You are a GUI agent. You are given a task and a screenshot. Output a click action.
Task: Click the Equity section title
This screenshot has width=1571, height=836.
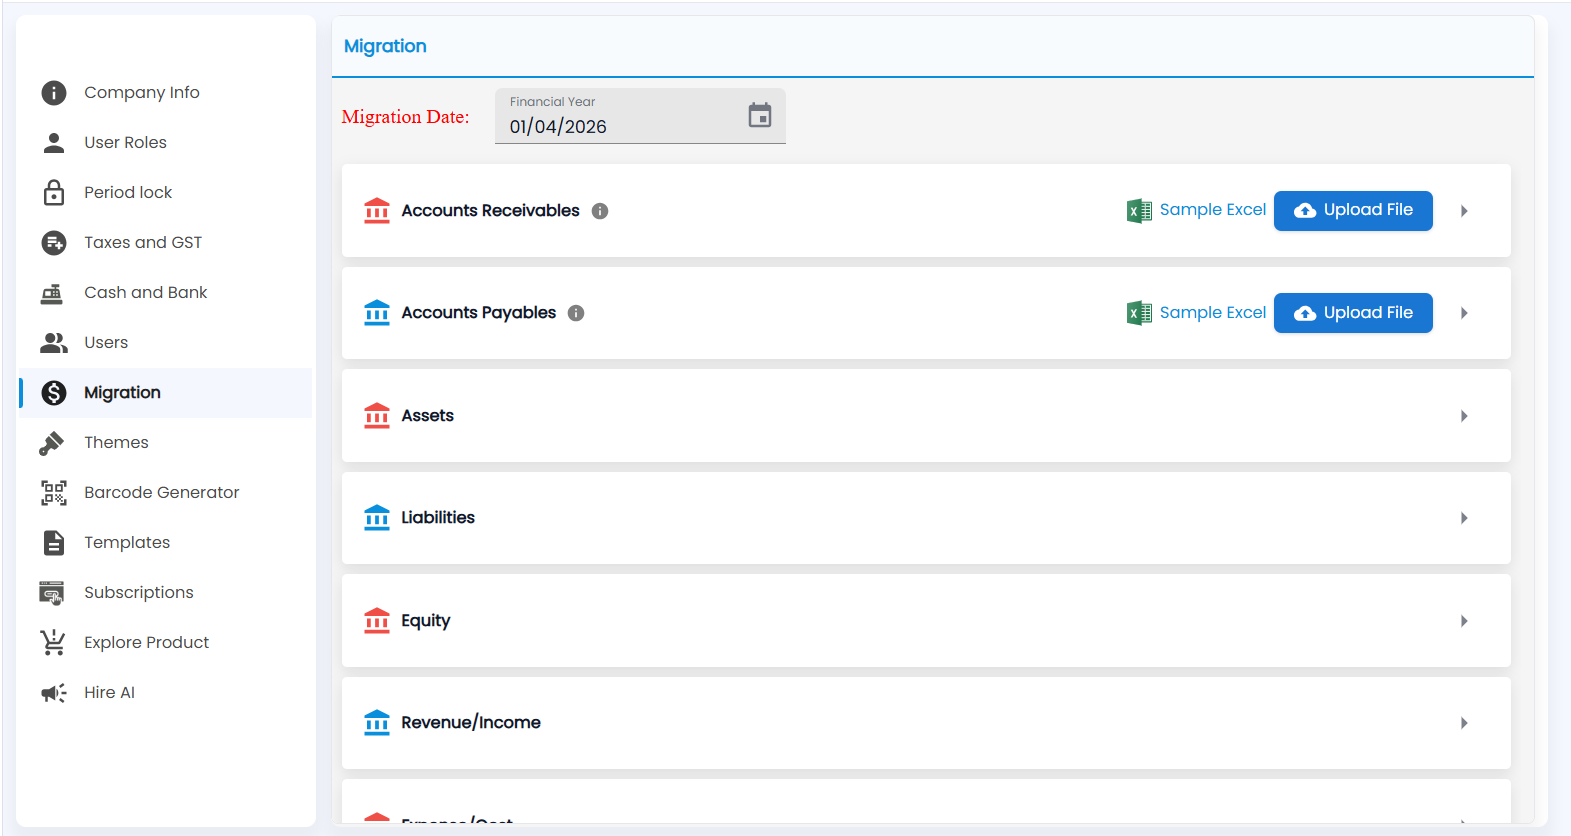[426, 621]
